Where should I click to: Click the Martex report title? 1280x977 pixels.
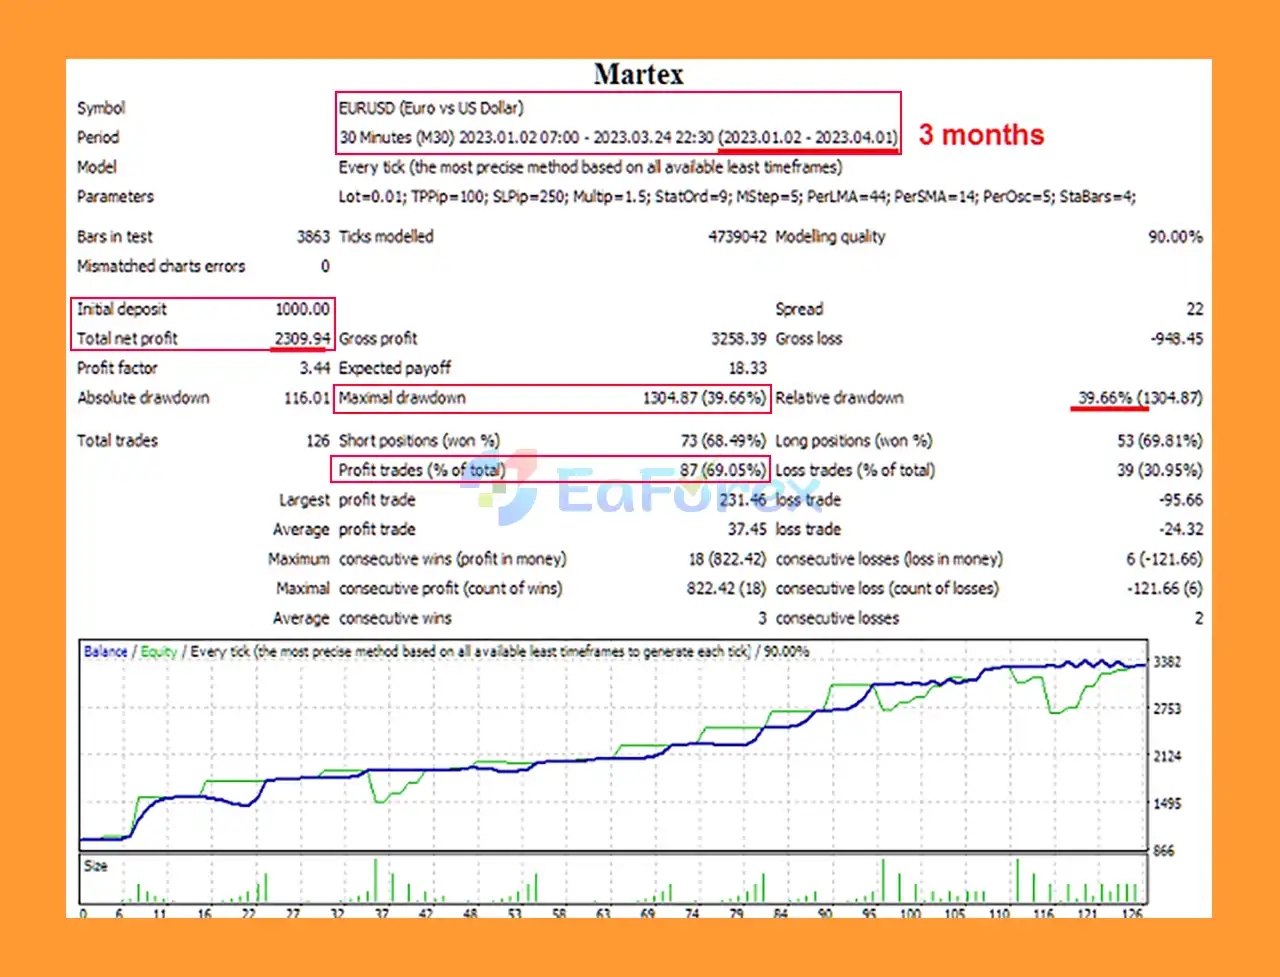[638, 75]
